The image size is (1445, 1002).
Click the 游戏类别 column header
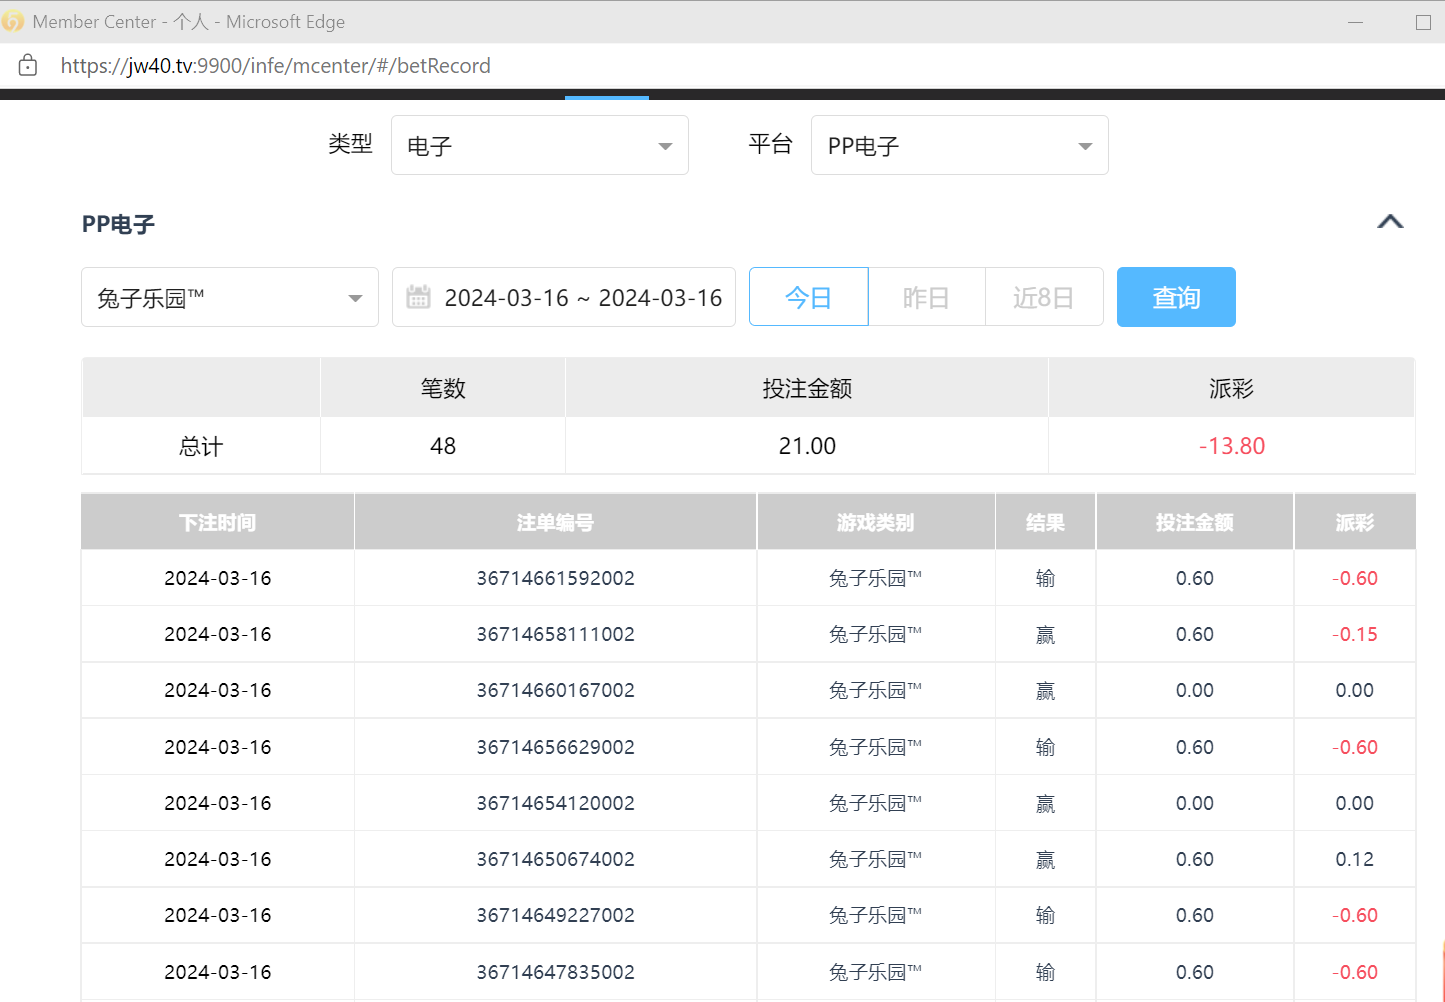tap(876, 522)
